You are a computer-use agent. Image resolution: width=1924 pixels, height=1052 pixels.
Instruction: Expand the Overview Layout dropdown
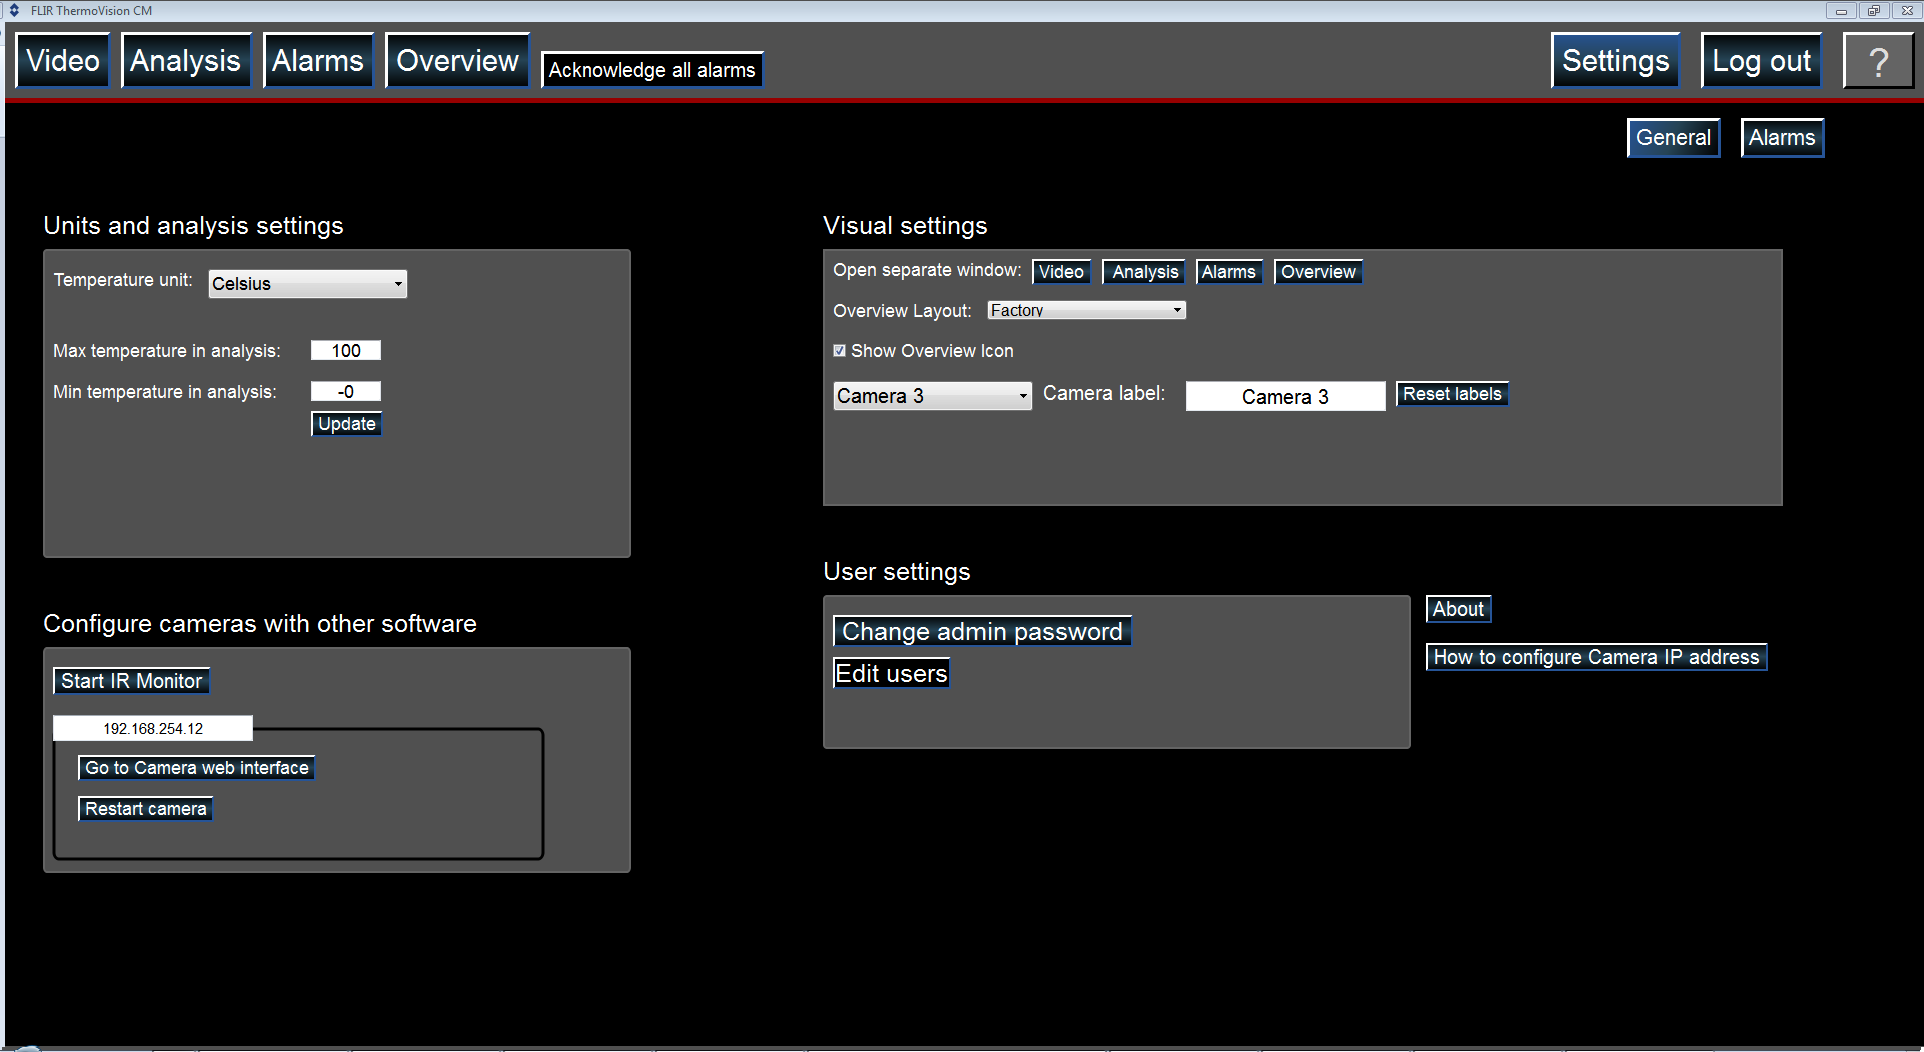(x=1085, y=311)
